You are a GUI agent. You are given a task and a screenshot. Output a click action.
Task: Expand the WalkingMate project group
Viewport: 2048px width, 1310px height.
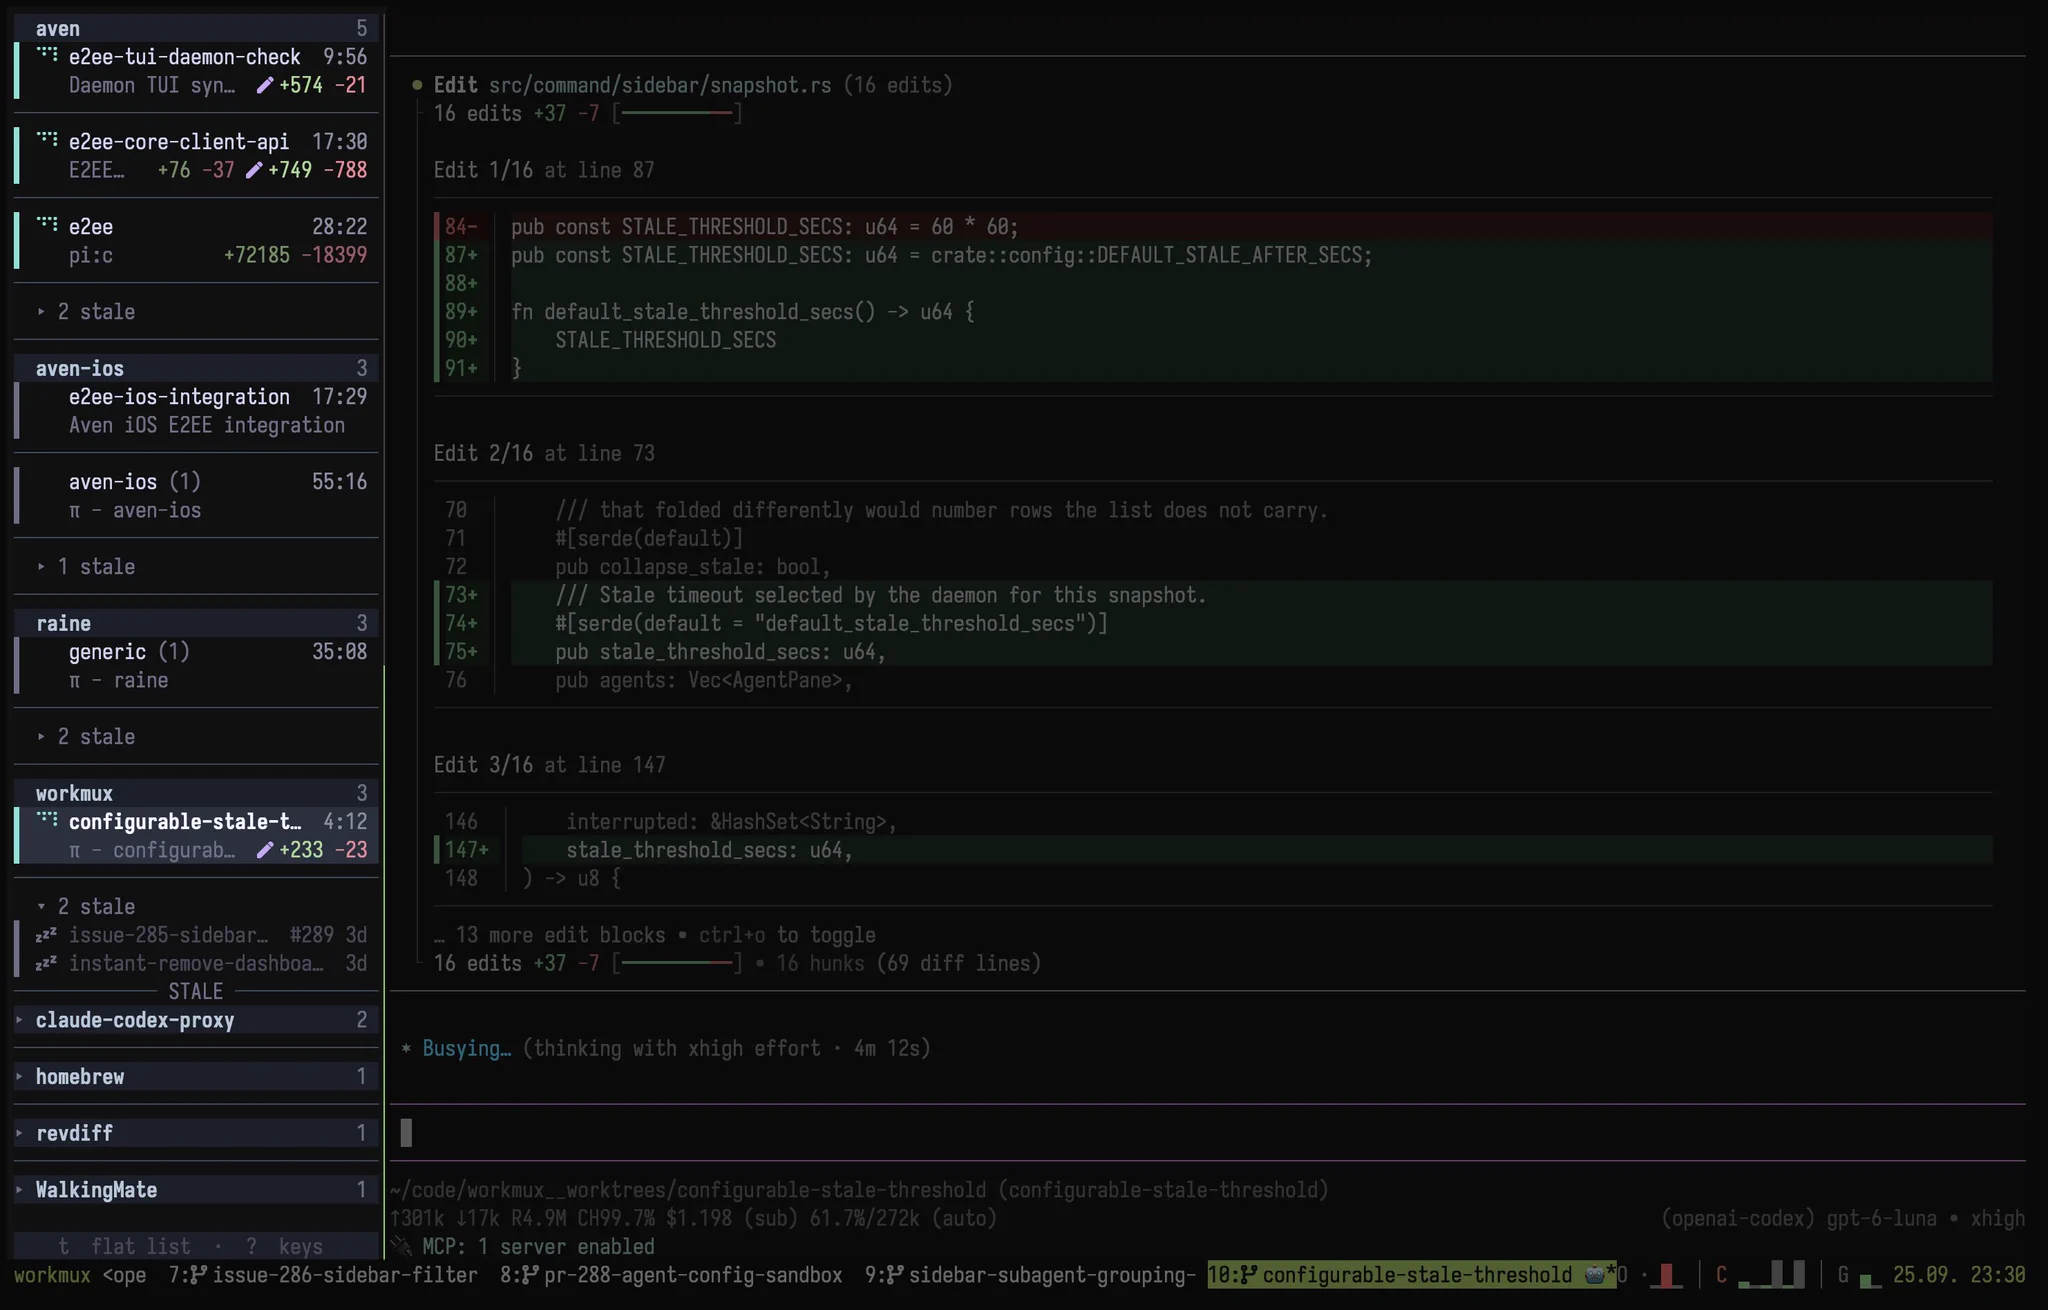pos(196,1190)
